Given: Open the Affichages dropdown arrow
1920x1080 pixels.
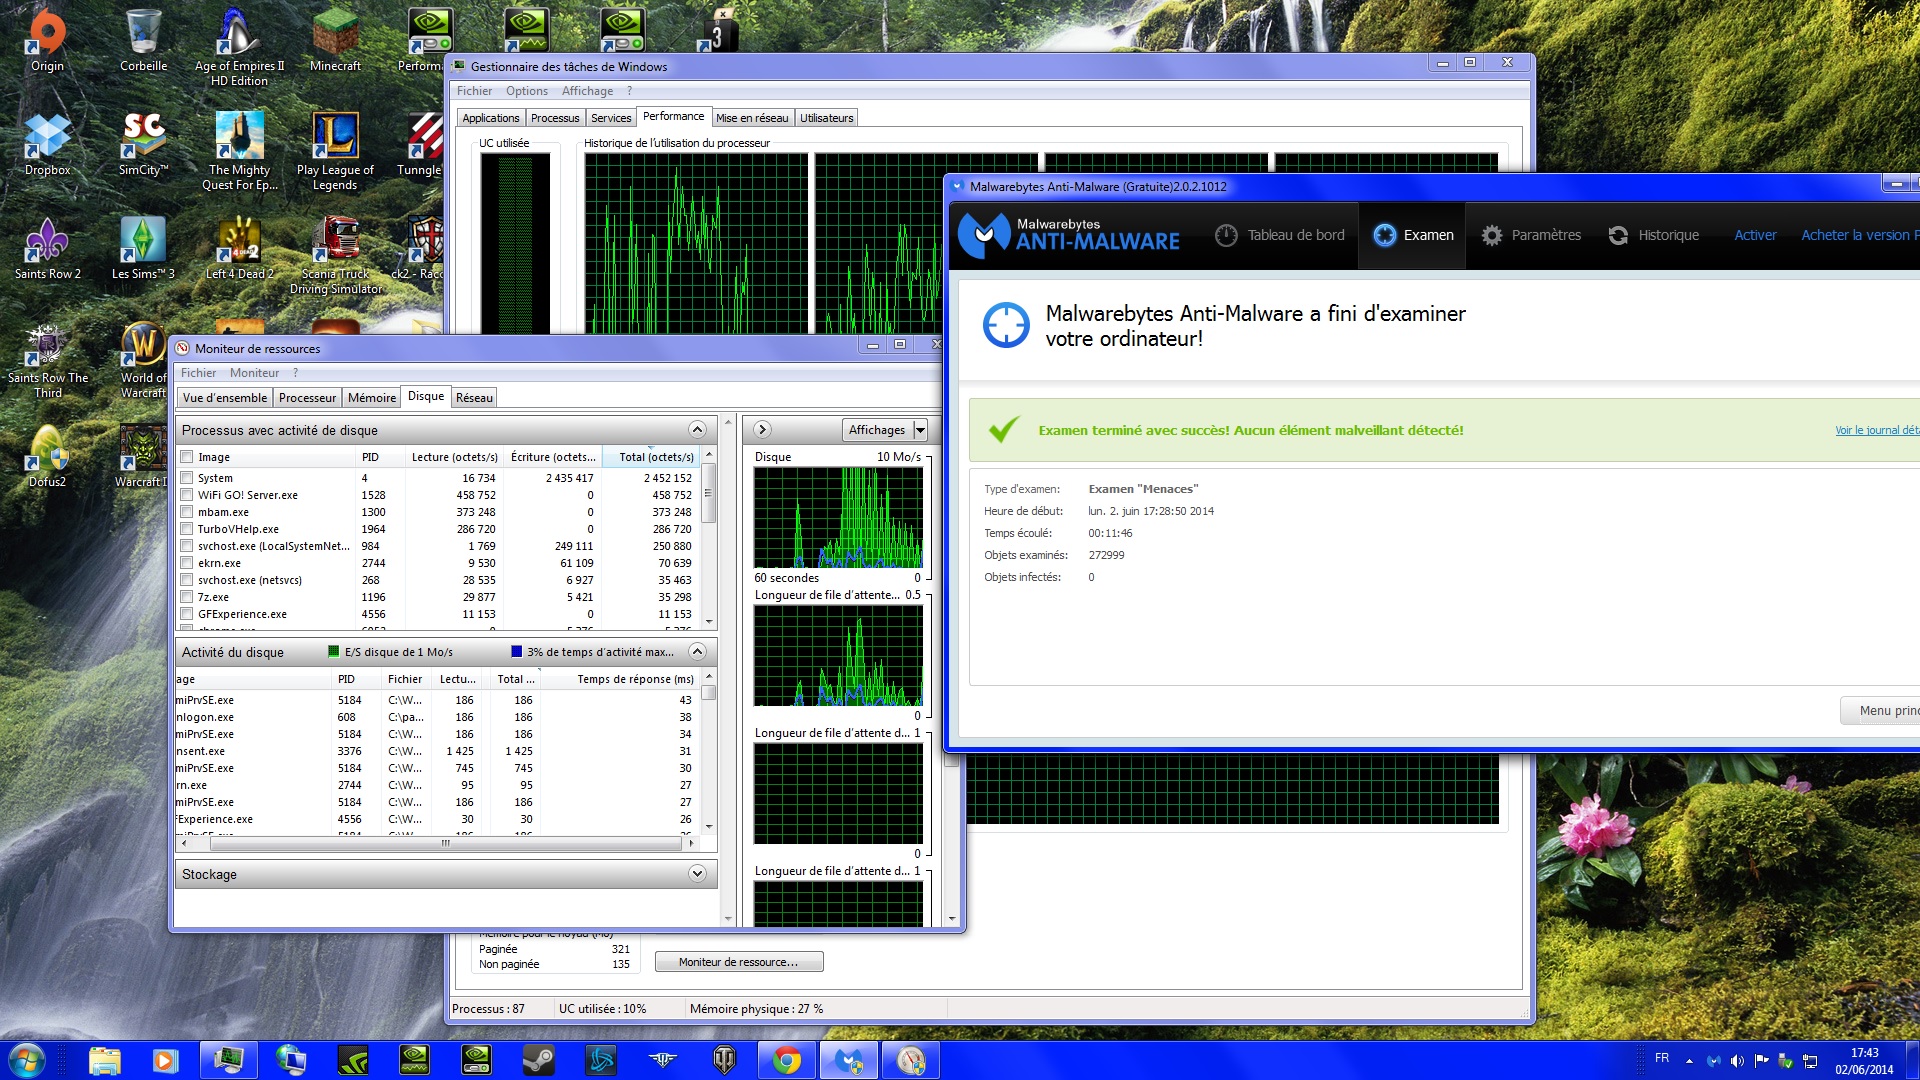Looking at the screenshot, I should pyautogui.click(x=920, y=430).
